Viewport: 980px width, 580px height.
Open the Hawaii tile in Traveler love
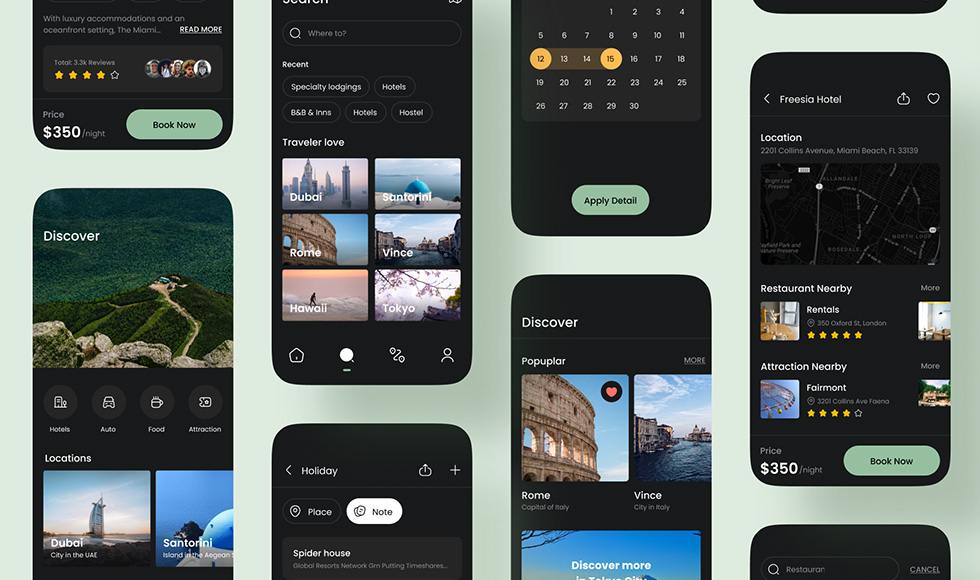click(x=325, y=295)
